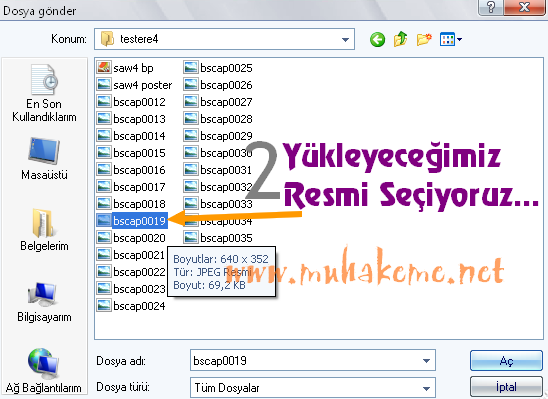Screen dimensions: 548x399
Task: Select image file bscap0018
Action: pyautogui.click(x=131, y=204)
